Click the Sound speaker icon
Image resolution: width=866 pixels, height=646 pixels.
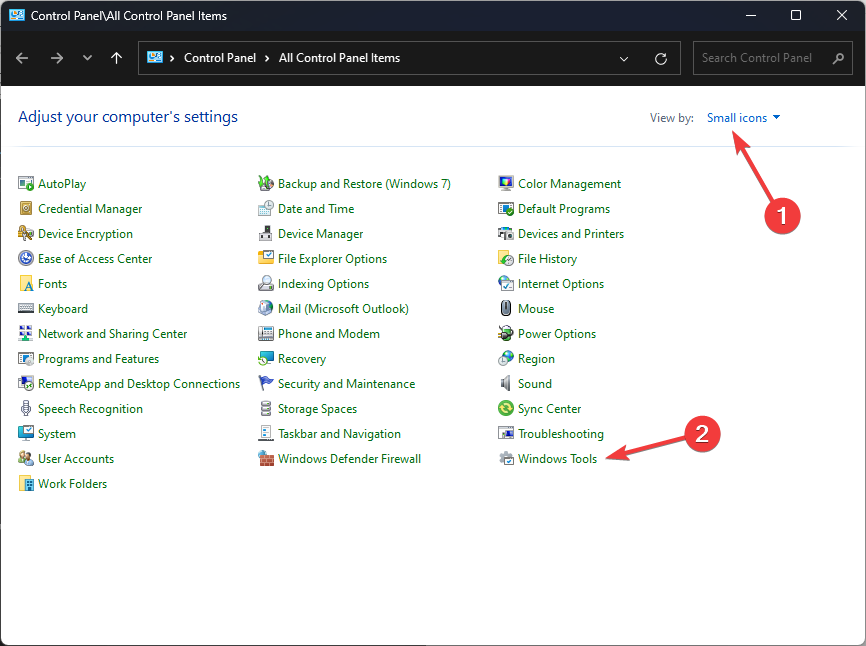[x=506, y=384]
